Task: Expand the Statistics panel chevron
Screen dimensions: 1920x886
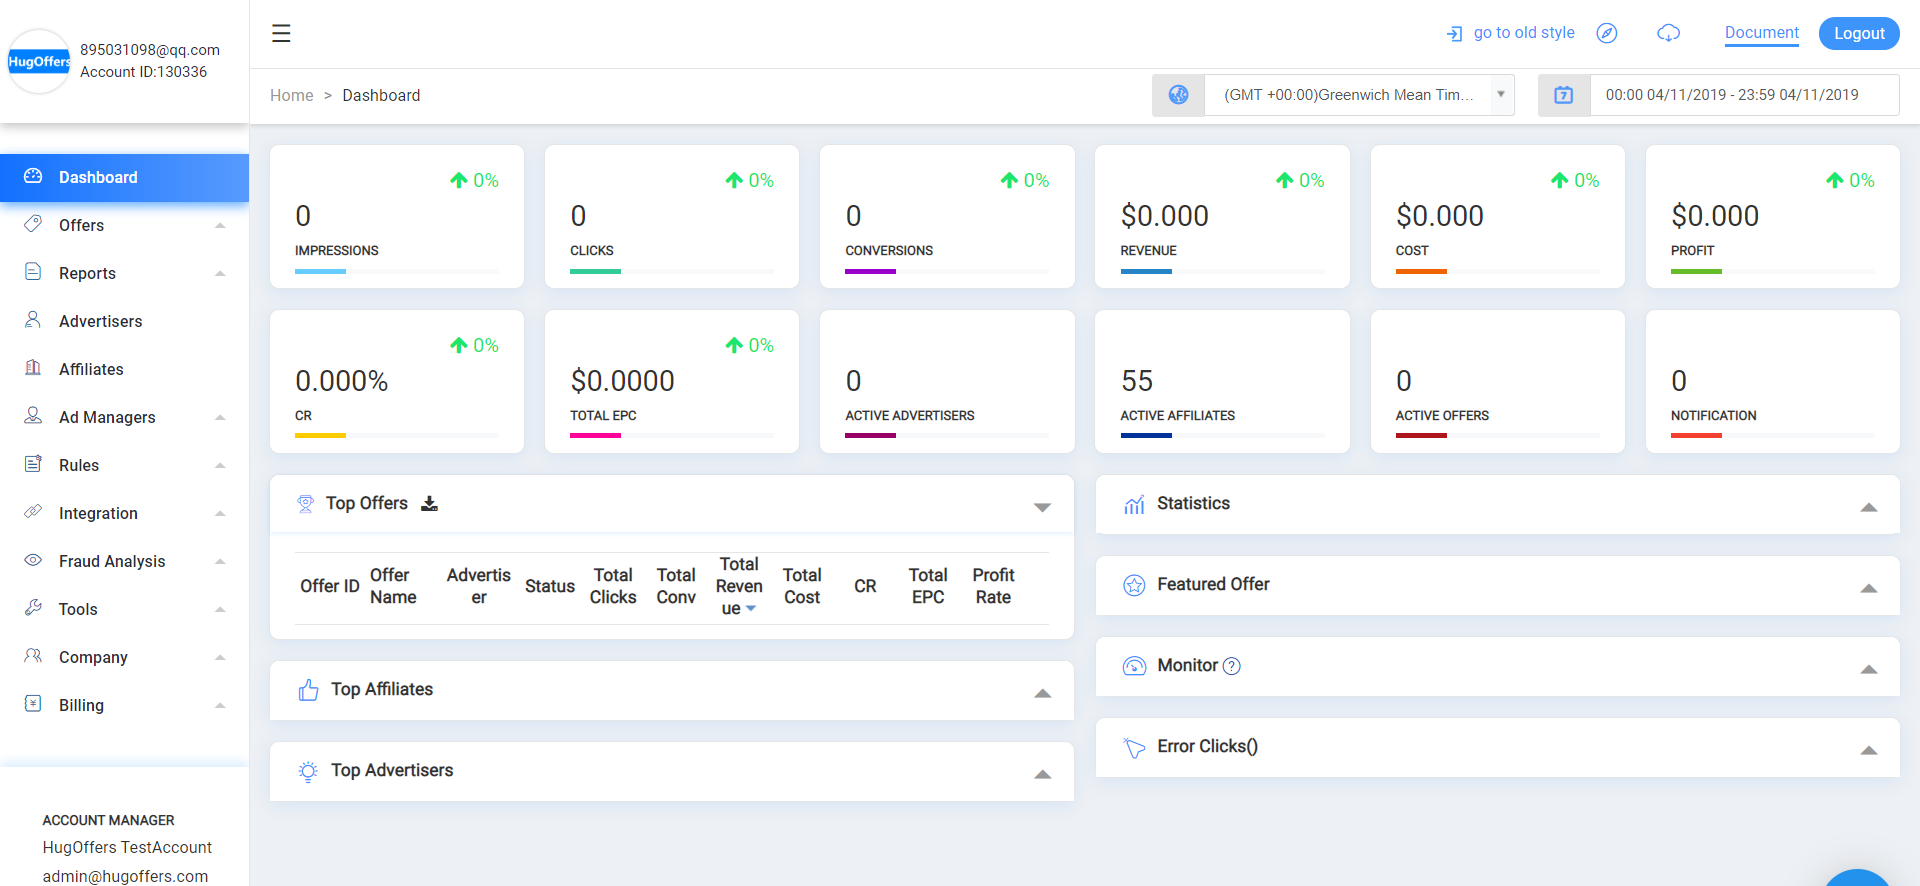Action: (1868, 507)
